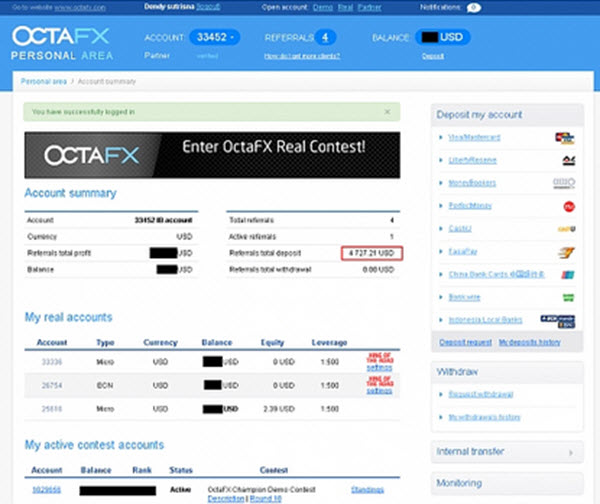Open settings for account 26754
Image resolution: width=600 pixels, height=504 pixels.
coord(379,391)
